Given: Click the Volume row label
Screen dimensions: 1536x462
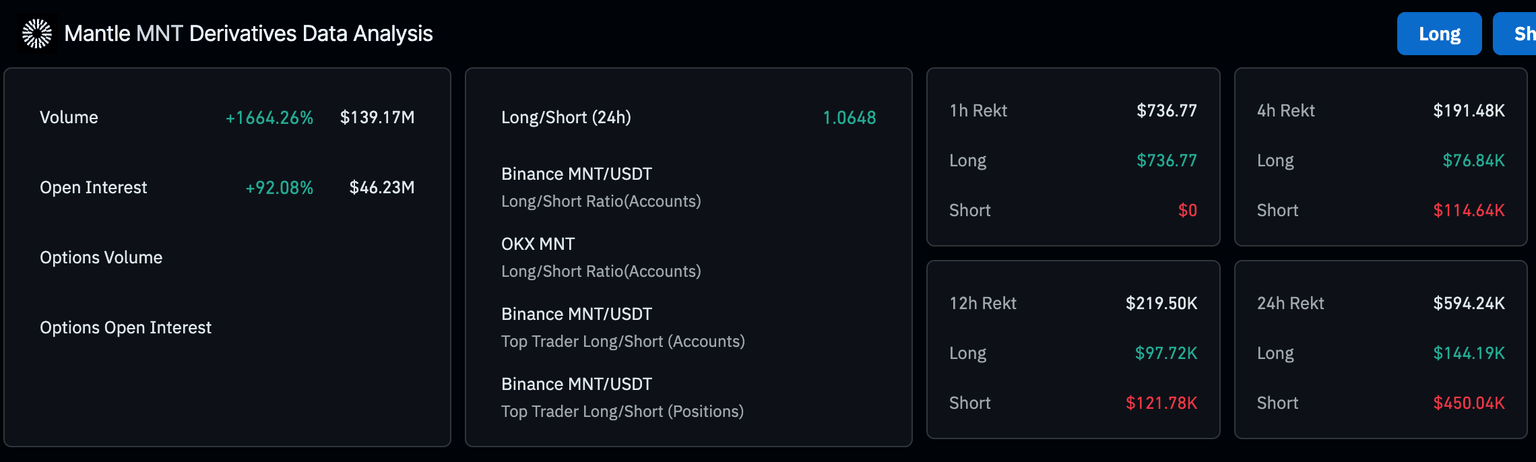Looking at the screenshot, I should (x=69, y=118).
